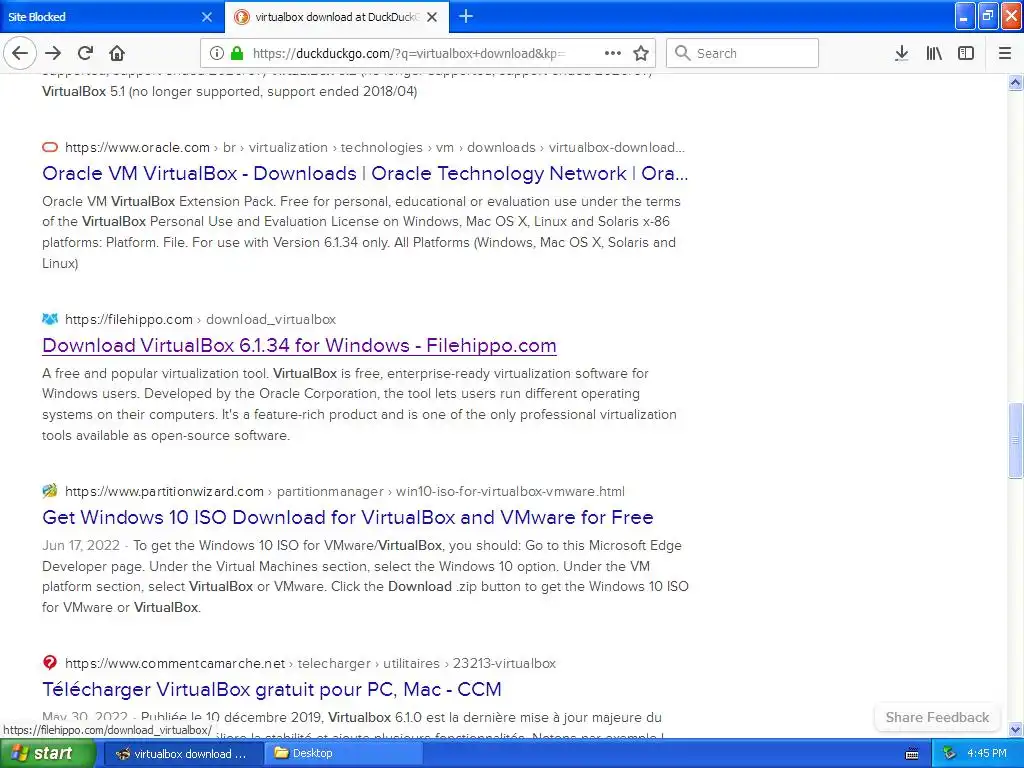1024x768 pixels.
Task: Open Oracle VM VirtualBox Downloads result
Action: [x=365, y=173]
